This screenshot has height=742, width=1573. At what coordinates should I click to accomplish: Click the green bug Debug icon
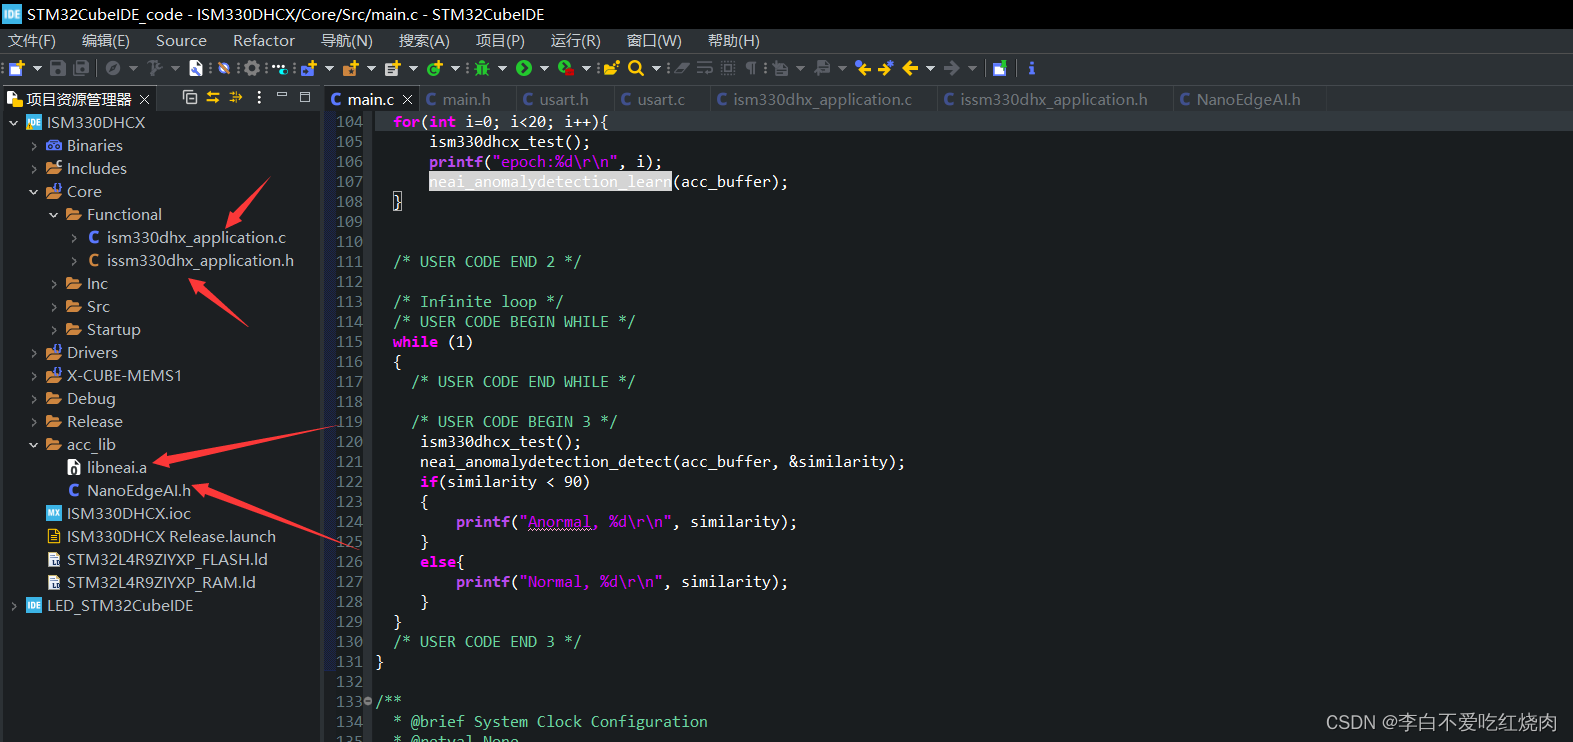point(482,68)
